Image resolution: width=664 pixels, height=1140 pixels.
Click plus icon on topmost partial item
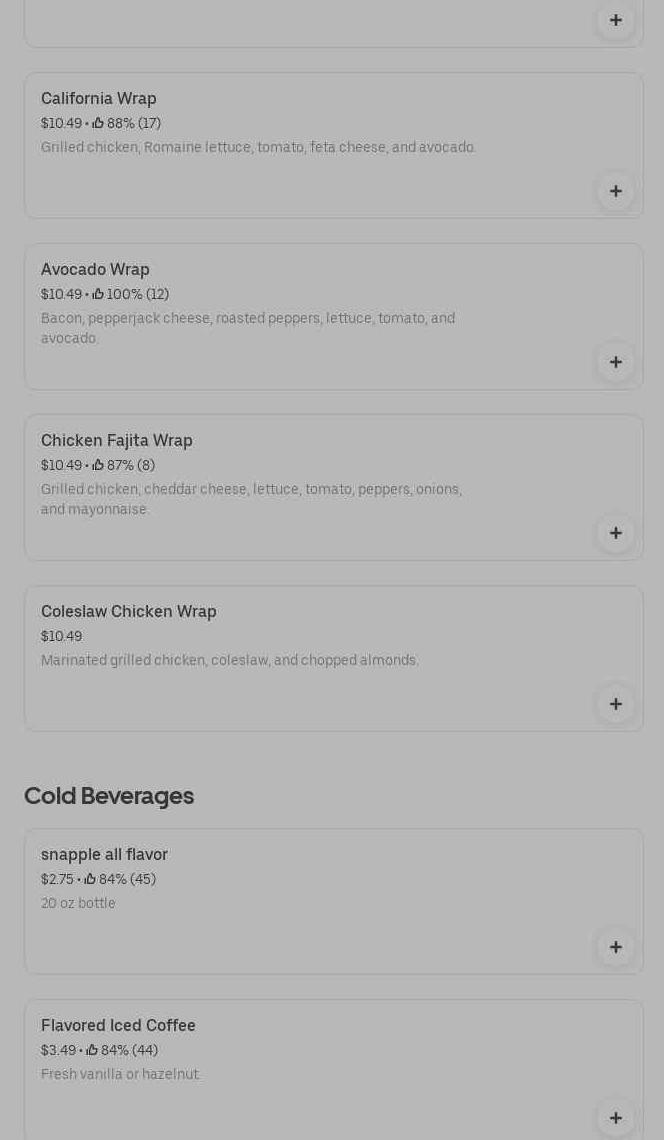pos(615,20)
